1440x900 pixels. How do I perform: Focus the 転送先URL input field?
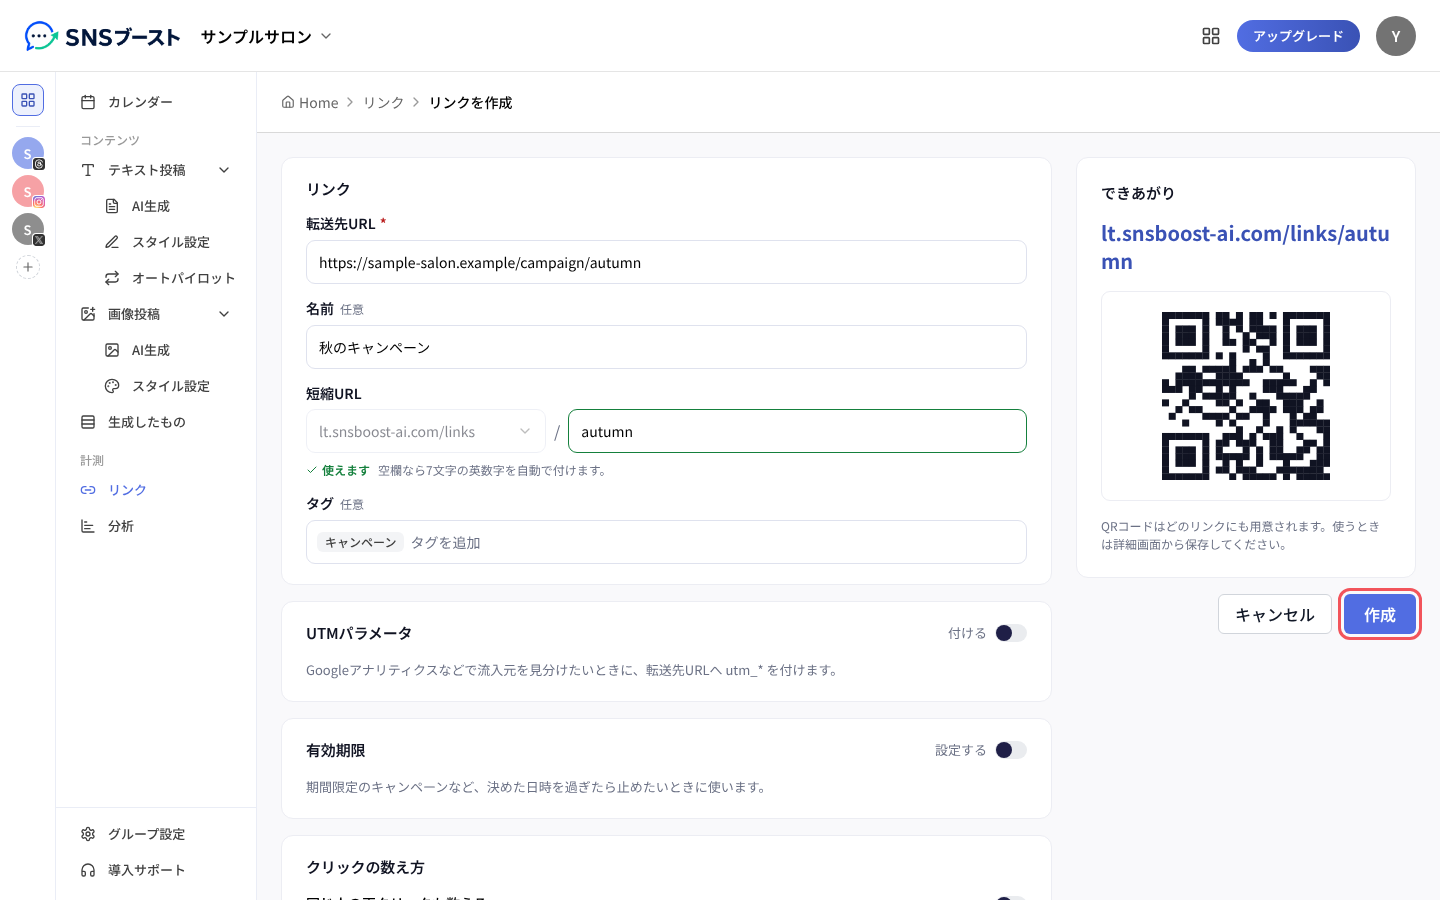666,262
